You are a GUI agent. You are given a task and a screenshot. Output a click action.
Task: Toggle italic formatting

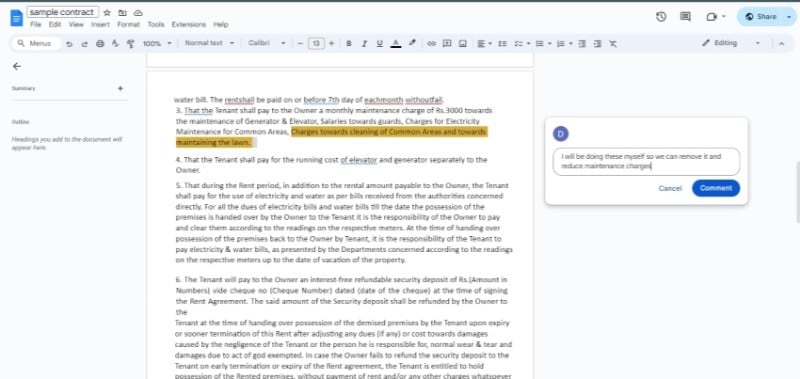tap(364, 43)
